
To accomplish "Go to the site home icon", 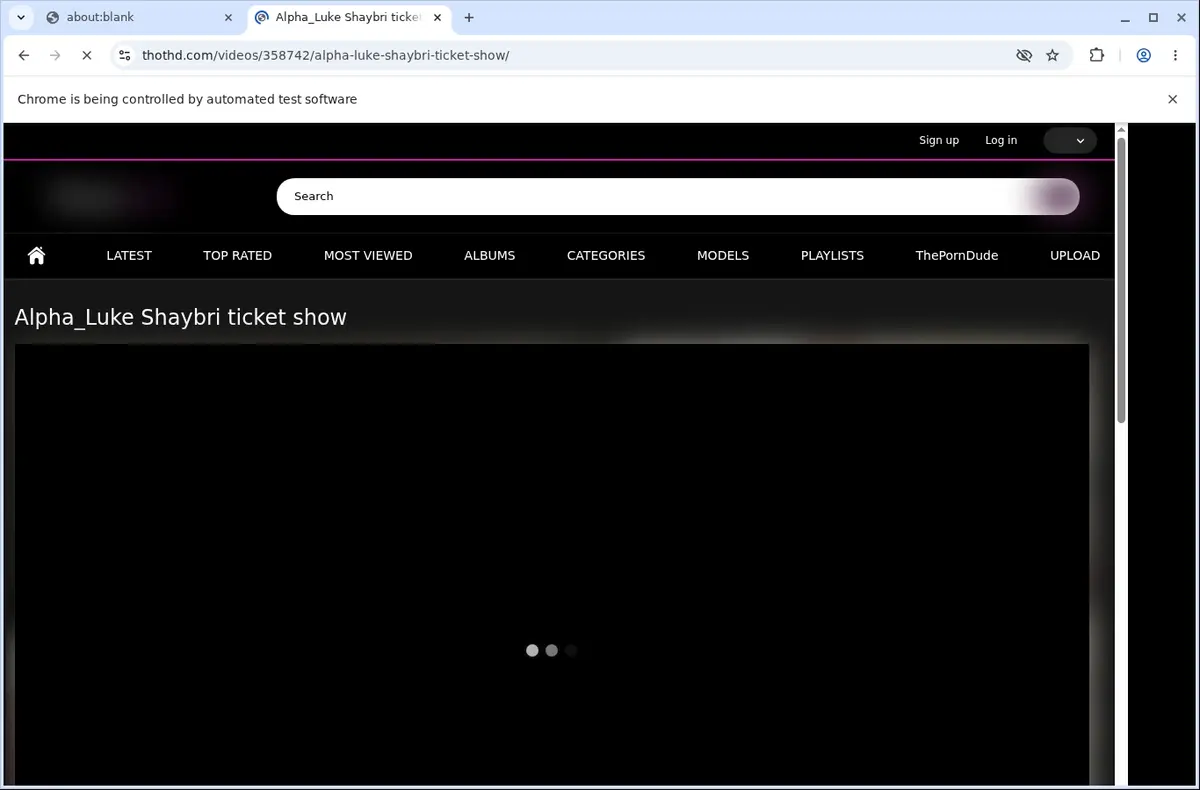I will click(x=37, y=255).
